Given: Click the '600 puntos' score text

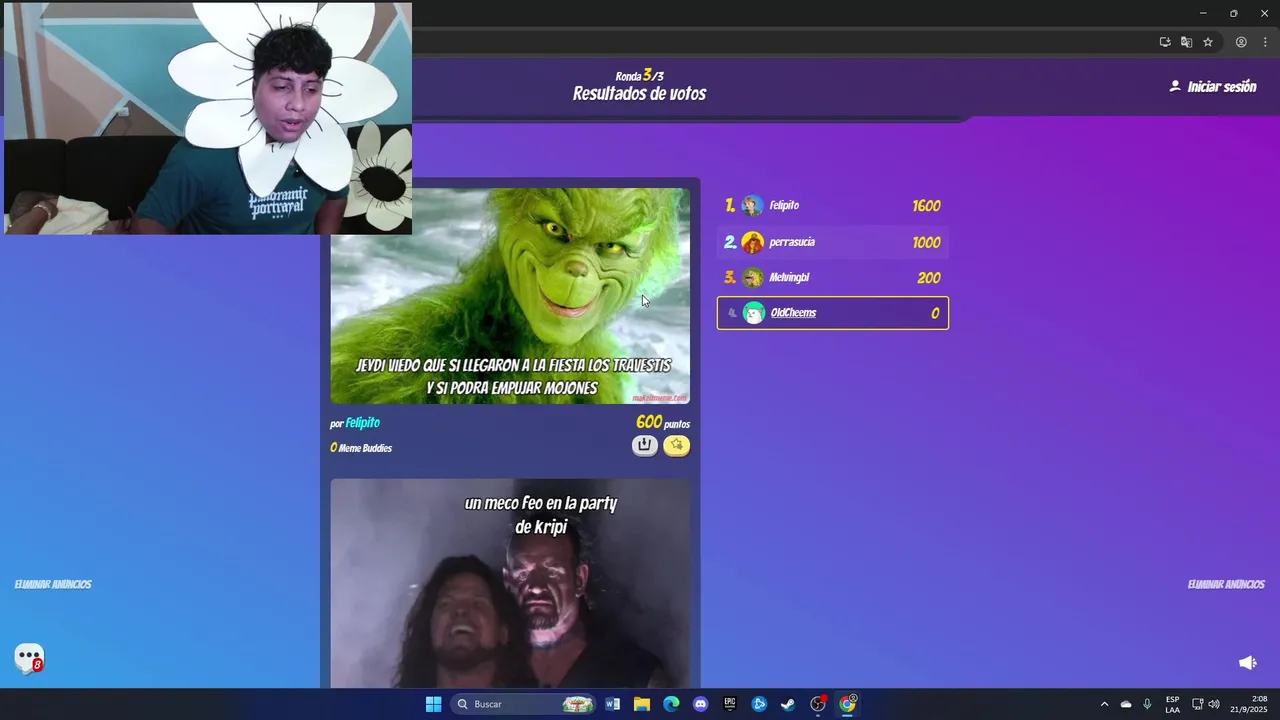Looking at the screenshot, I should pos(662,423).
